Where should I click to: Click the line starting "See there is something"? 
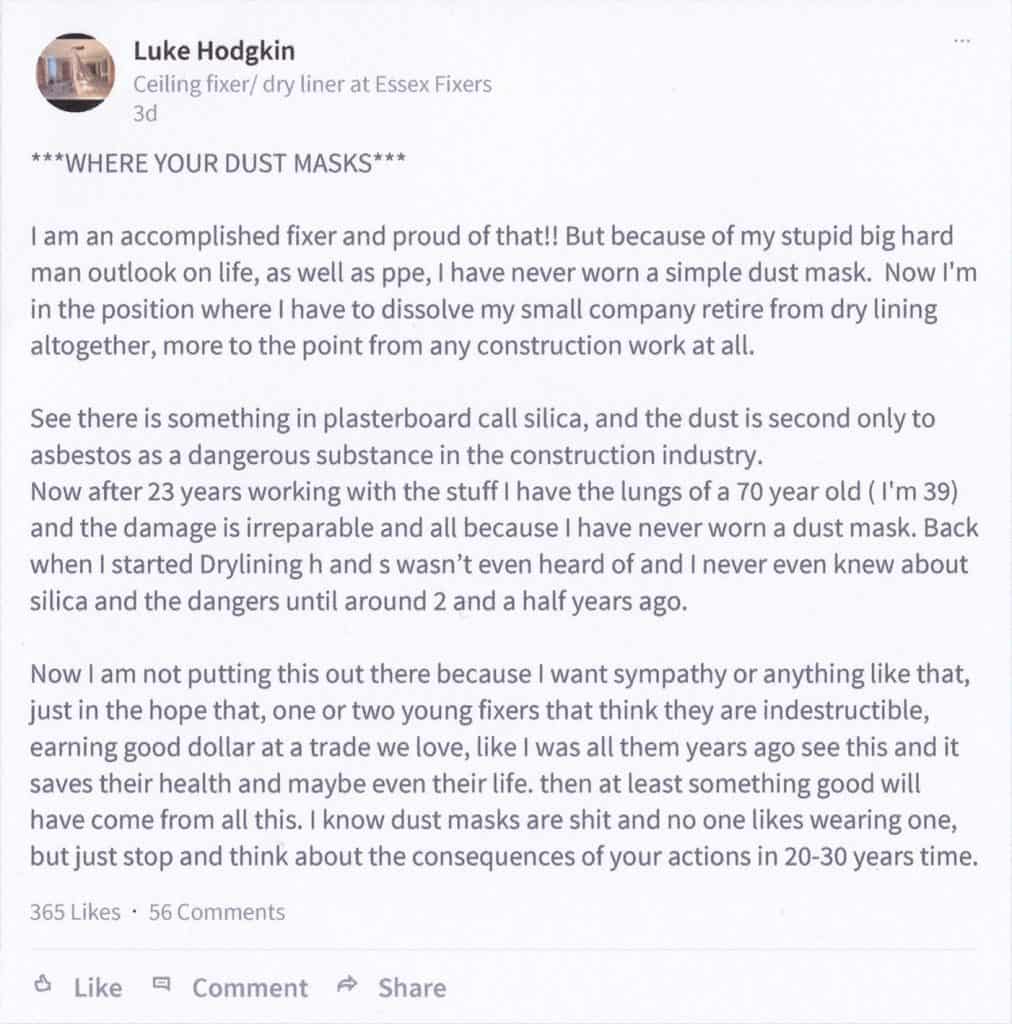click(x=482, y=418)
